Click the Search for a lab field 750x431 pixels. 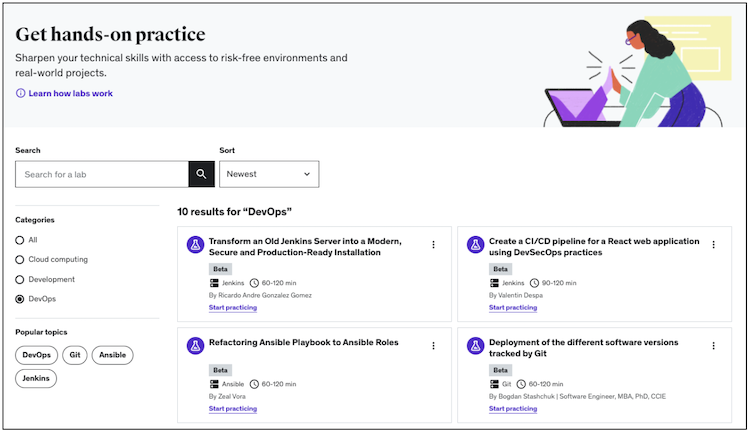(102, 174)
